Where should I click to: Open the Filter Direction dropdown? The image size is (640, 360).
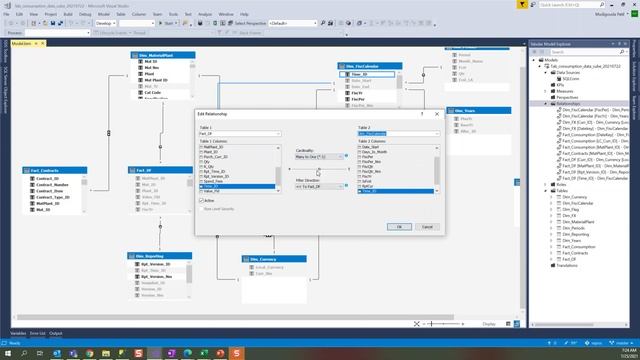click(x=319, y=187)
